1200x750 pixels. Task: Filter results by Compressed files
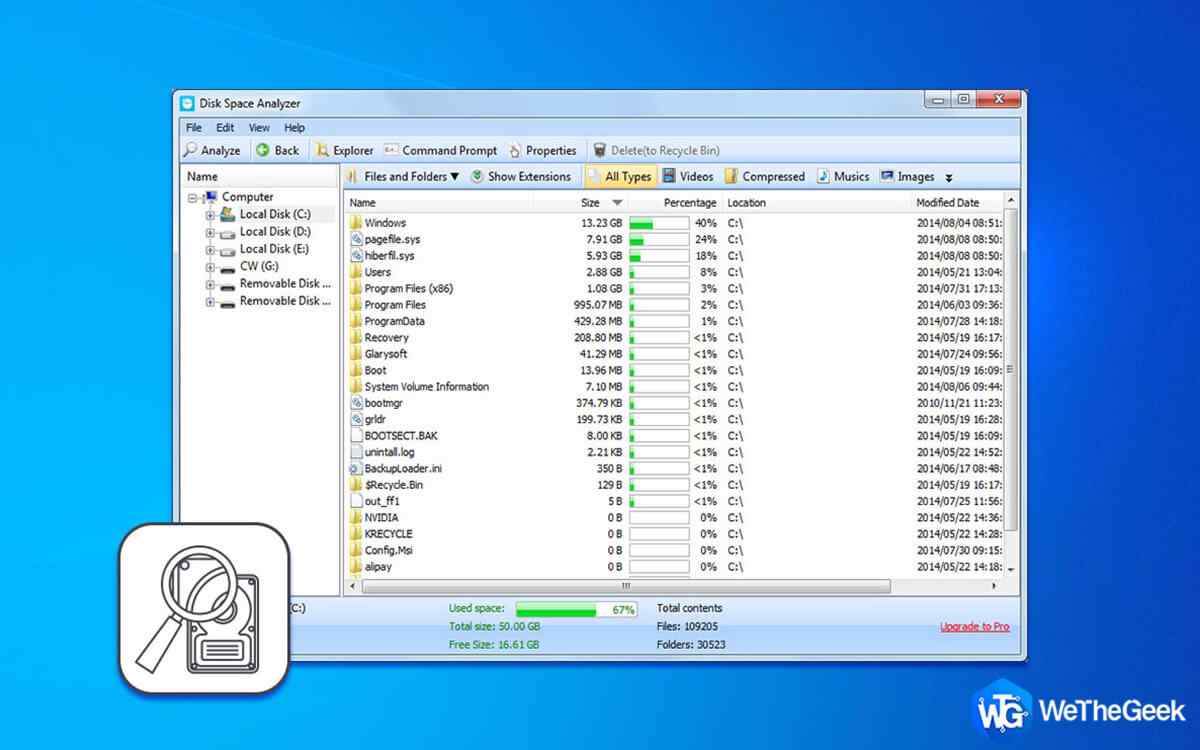pos(765,176)
